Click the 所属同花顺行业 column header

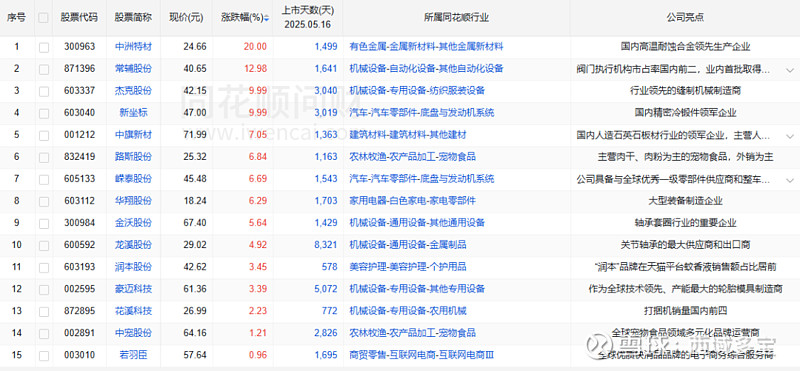pos(456,17)
